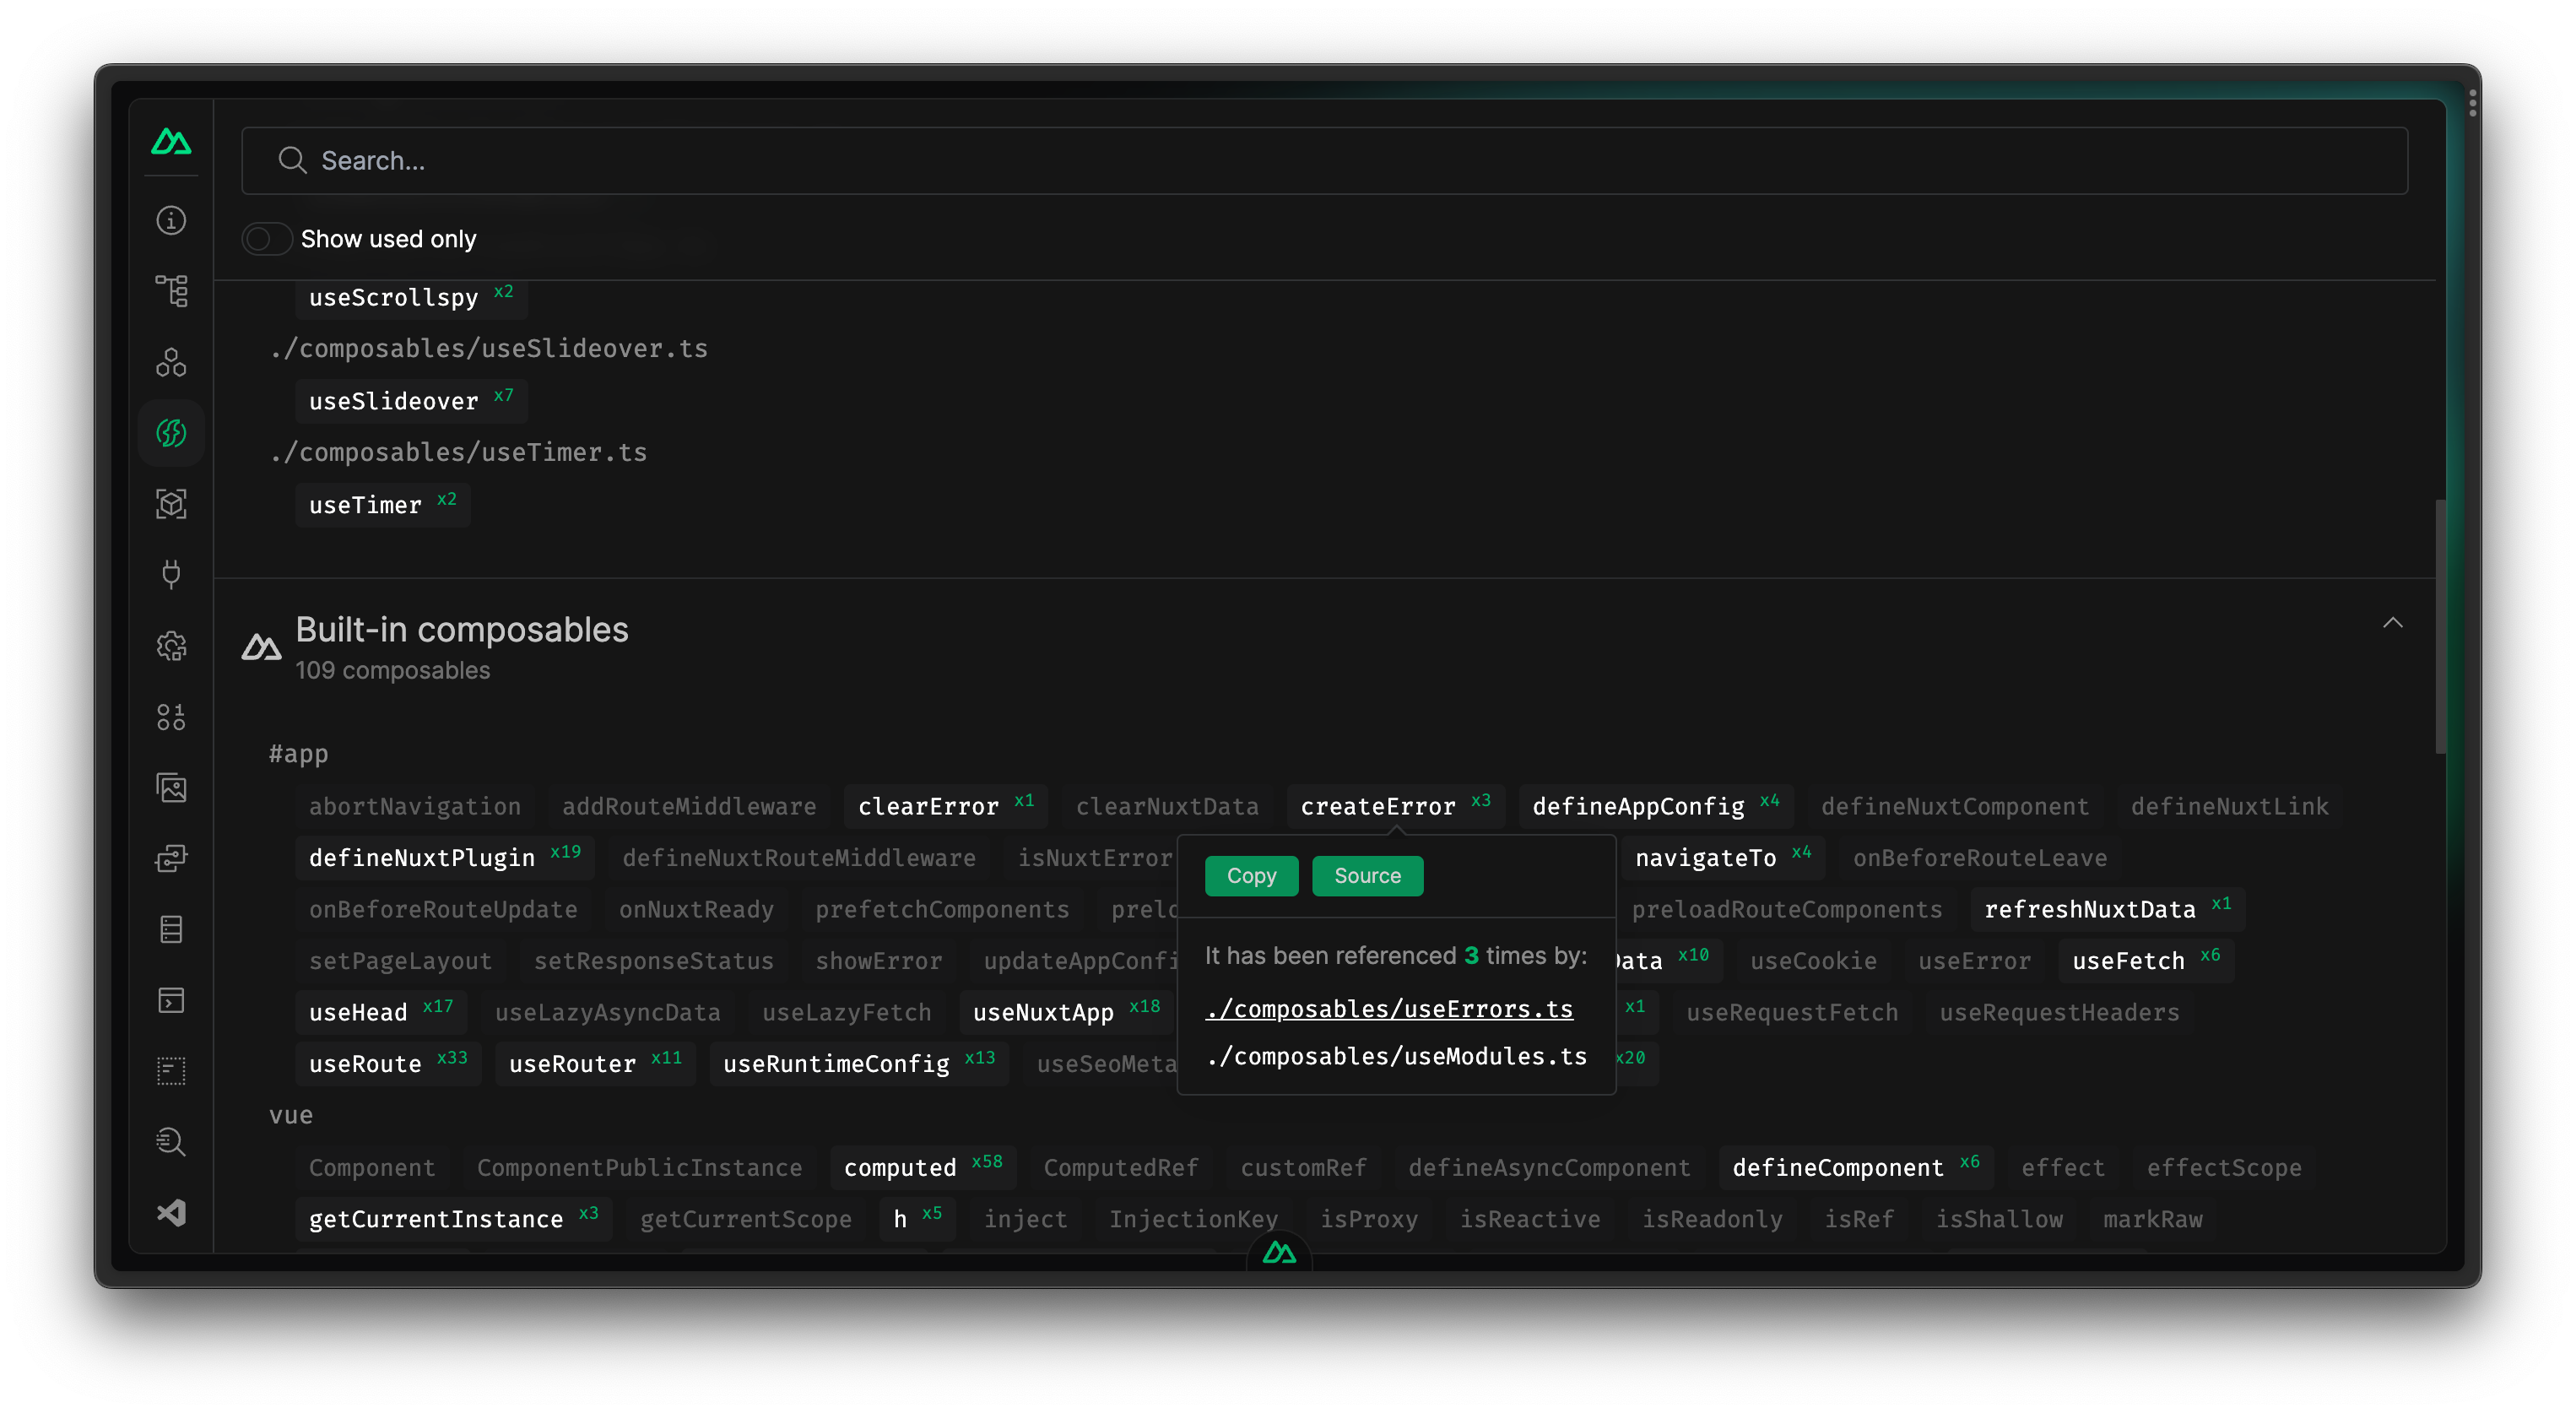Open the Terminal panel icon
The height and width of the screenshot is (1413, 2576).
171,1001
